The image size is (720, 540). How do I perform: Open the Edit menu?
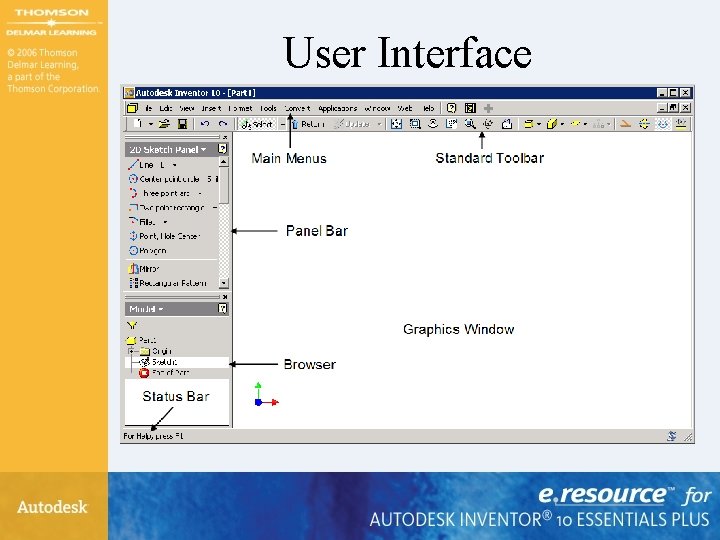166,108
